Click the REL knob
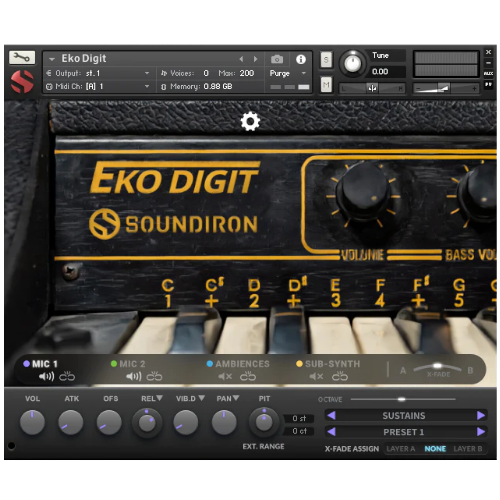The height and width of the screenshot is (500, 500). pos(147,423)
